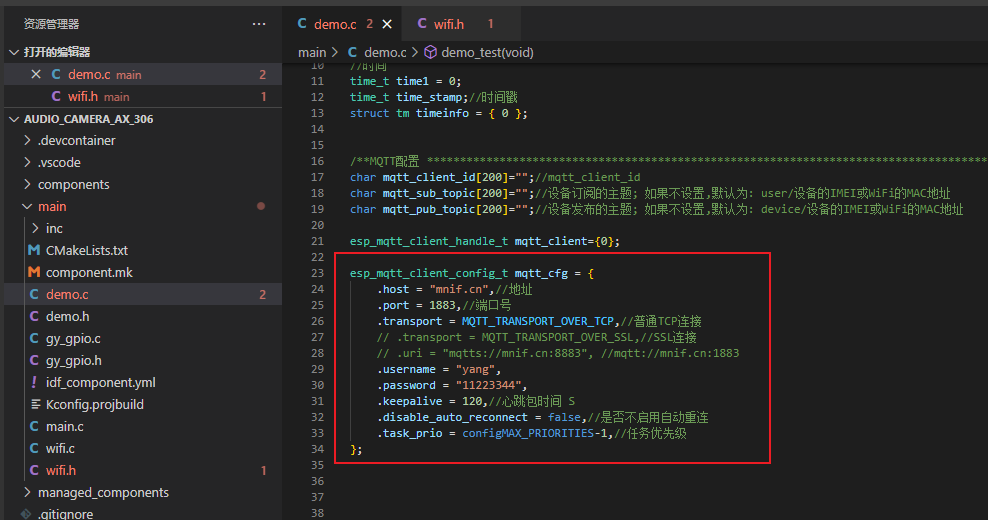988x520 pixels.
Task: Click M icon beside component.mk
Action: tap(34, 272)
